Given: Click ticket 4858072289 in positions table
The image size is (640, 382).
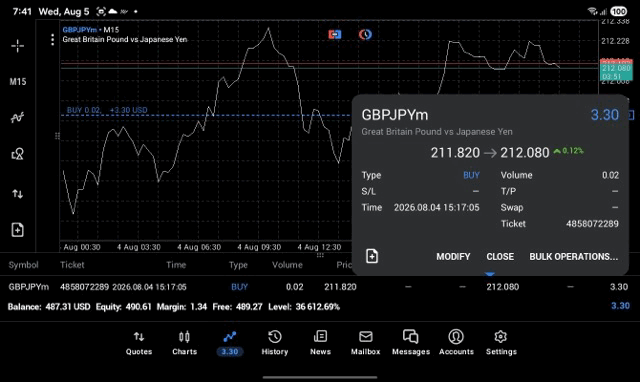Looking at the screenshot, I should (x=84, y=287).
